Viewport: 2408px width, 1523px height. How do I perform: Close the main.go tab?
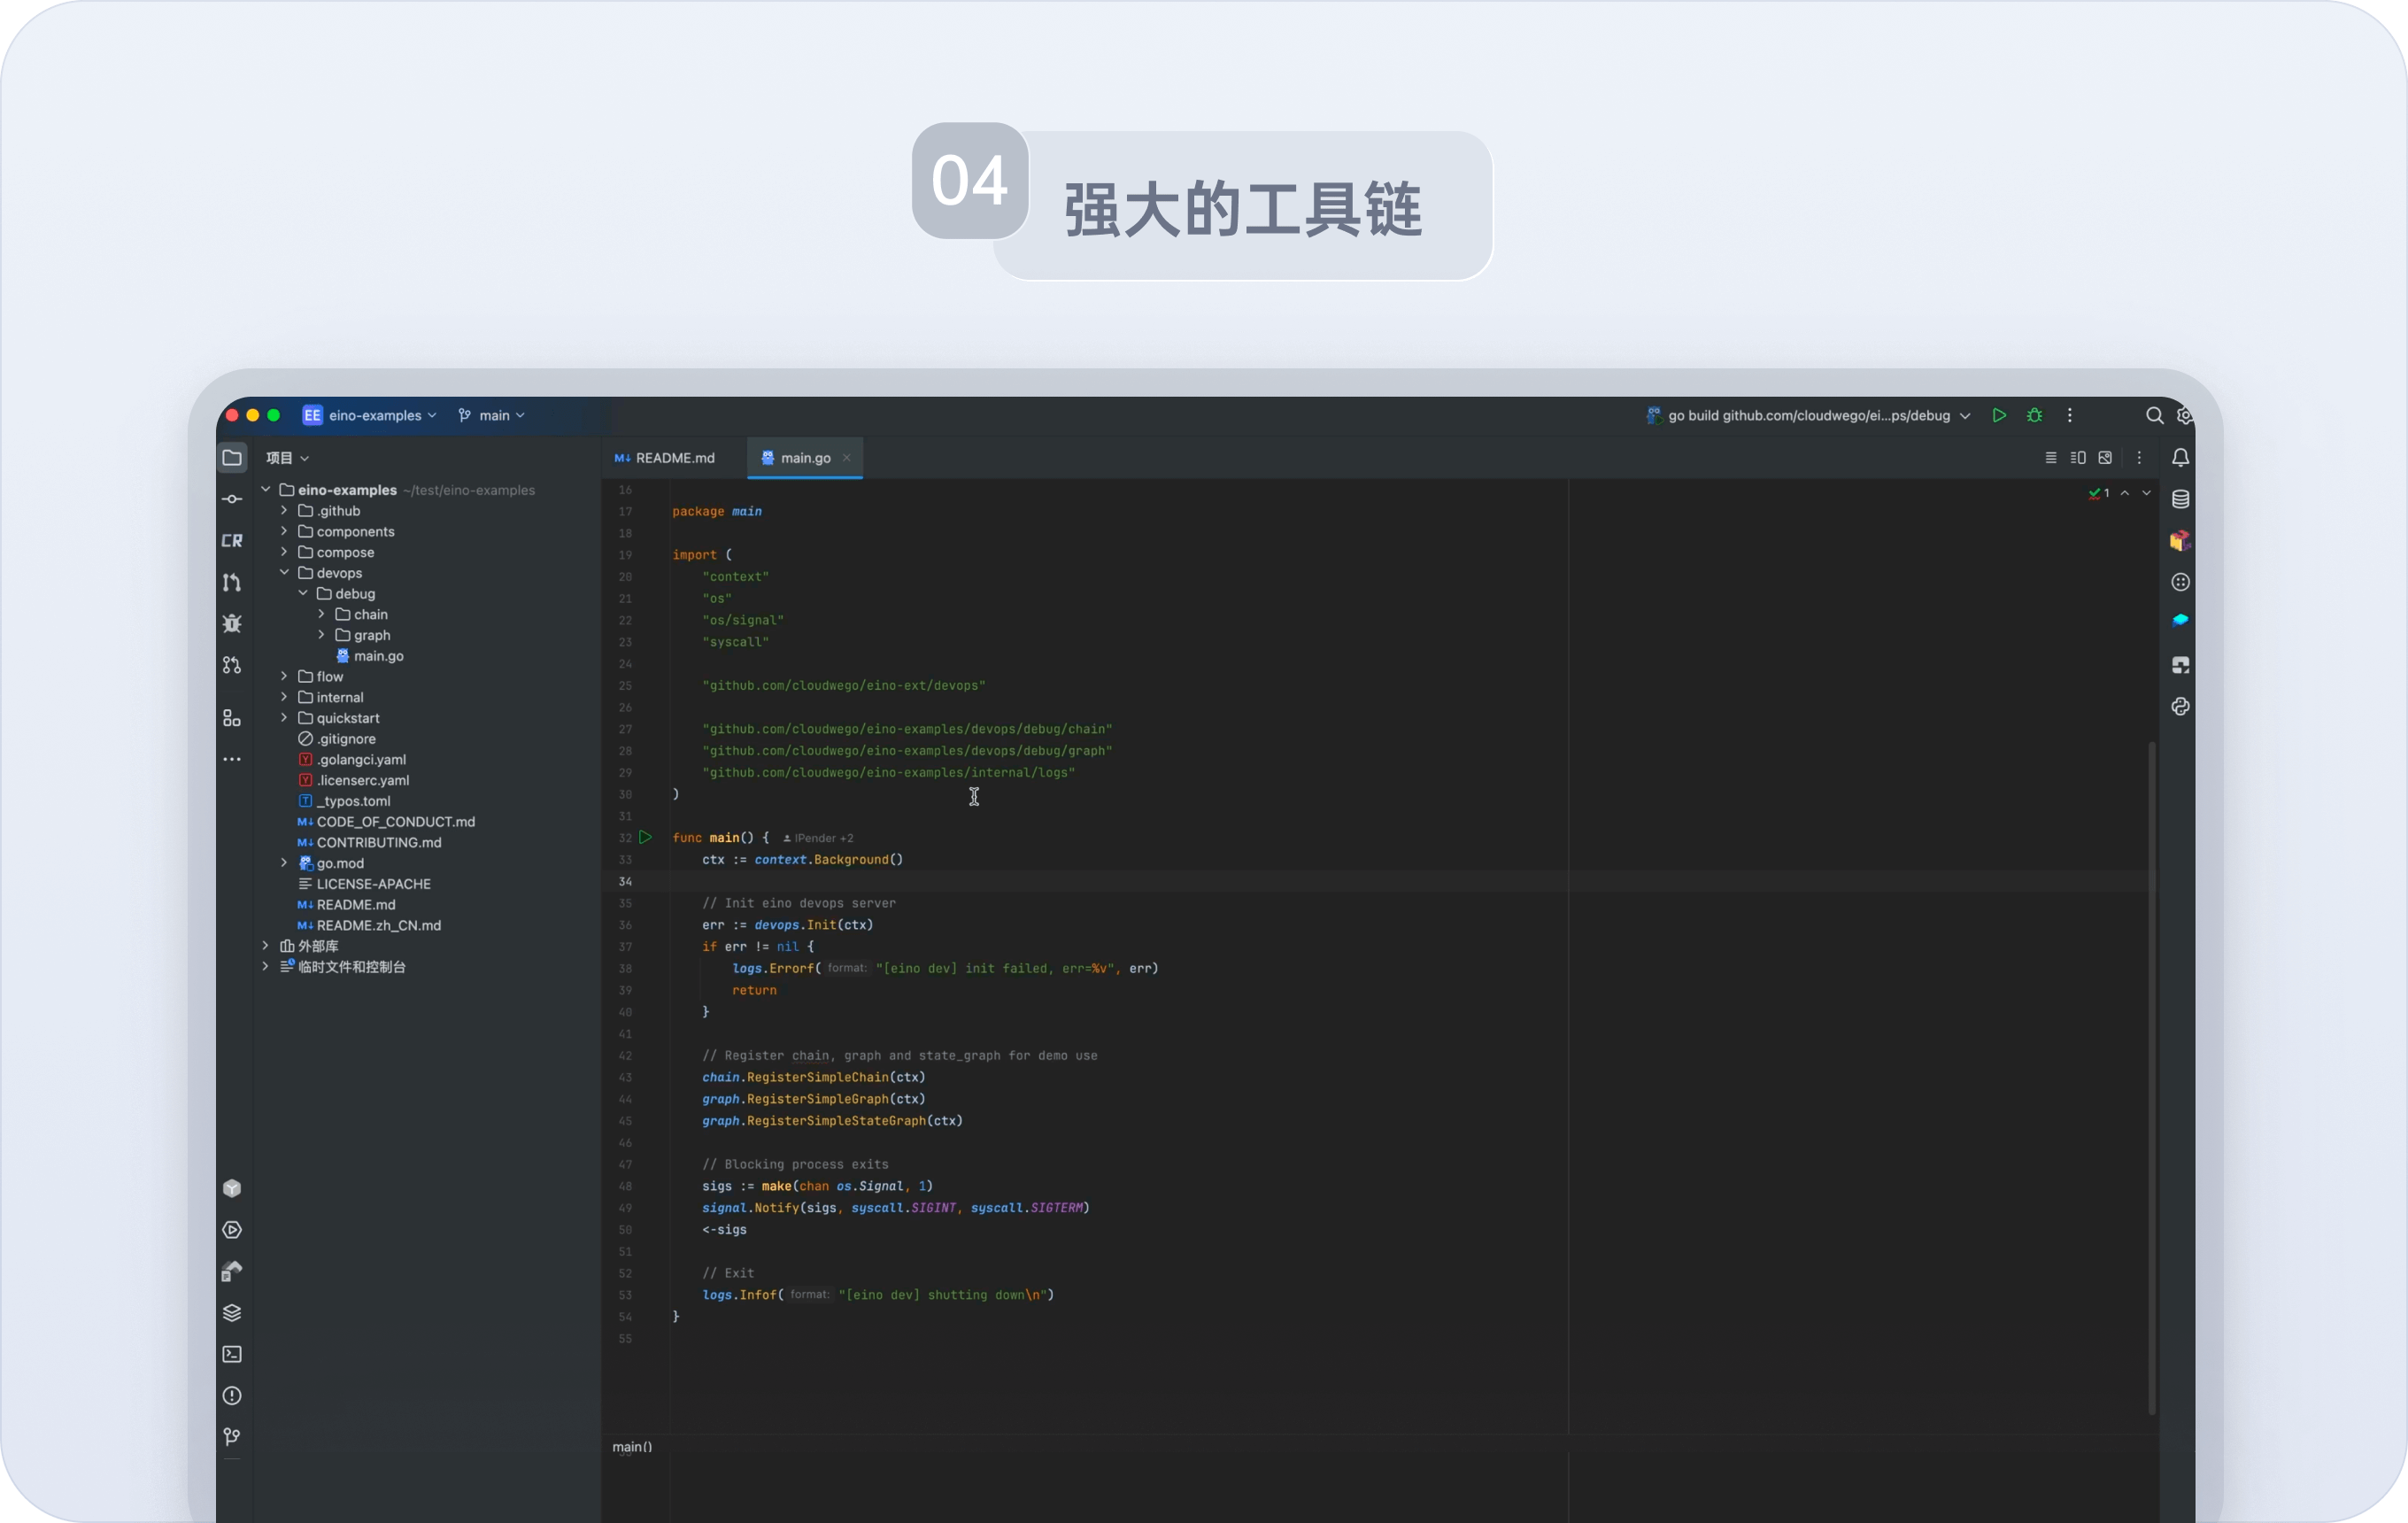(x=847, y=457)
